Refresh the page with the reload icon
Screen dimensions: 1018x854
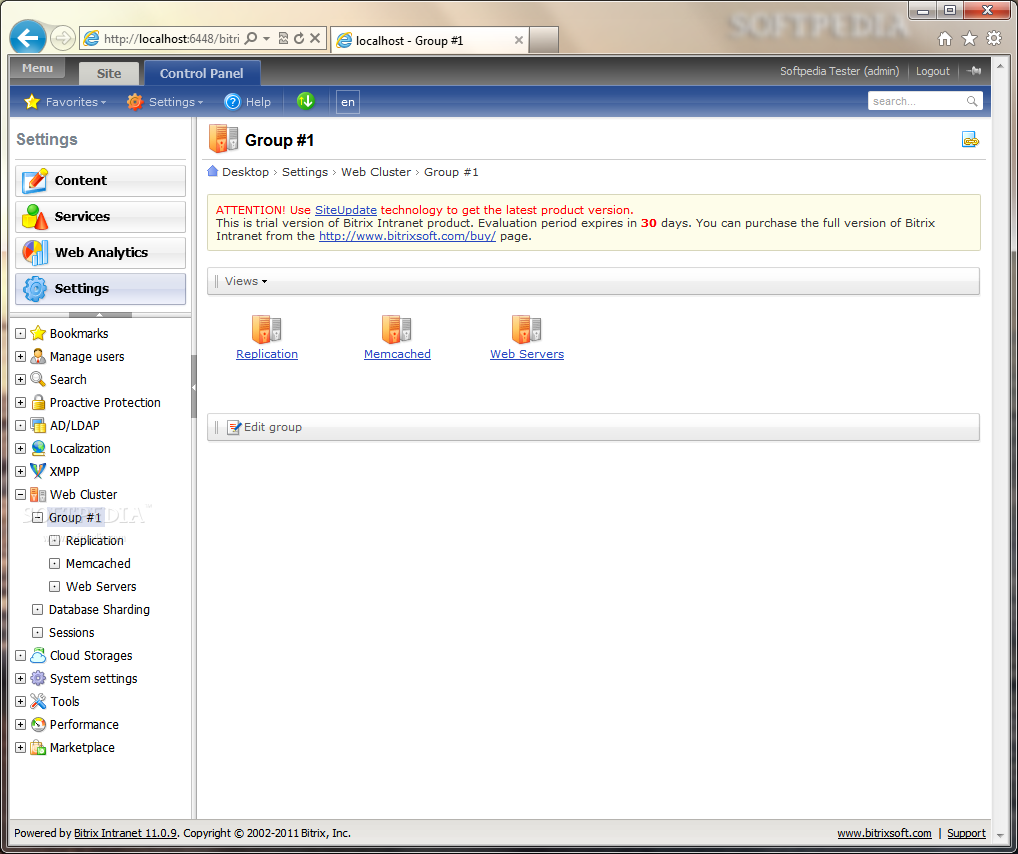pos(299,38)
